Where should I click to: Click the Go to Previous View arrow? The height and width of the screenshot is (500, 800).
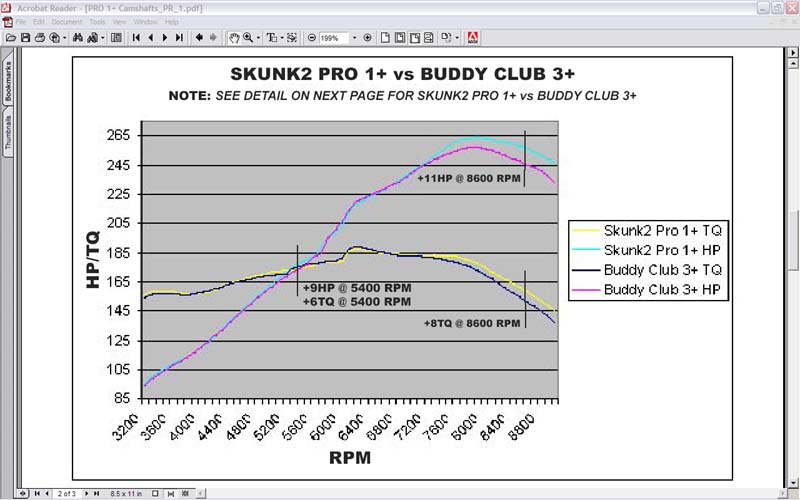(199, 38)
